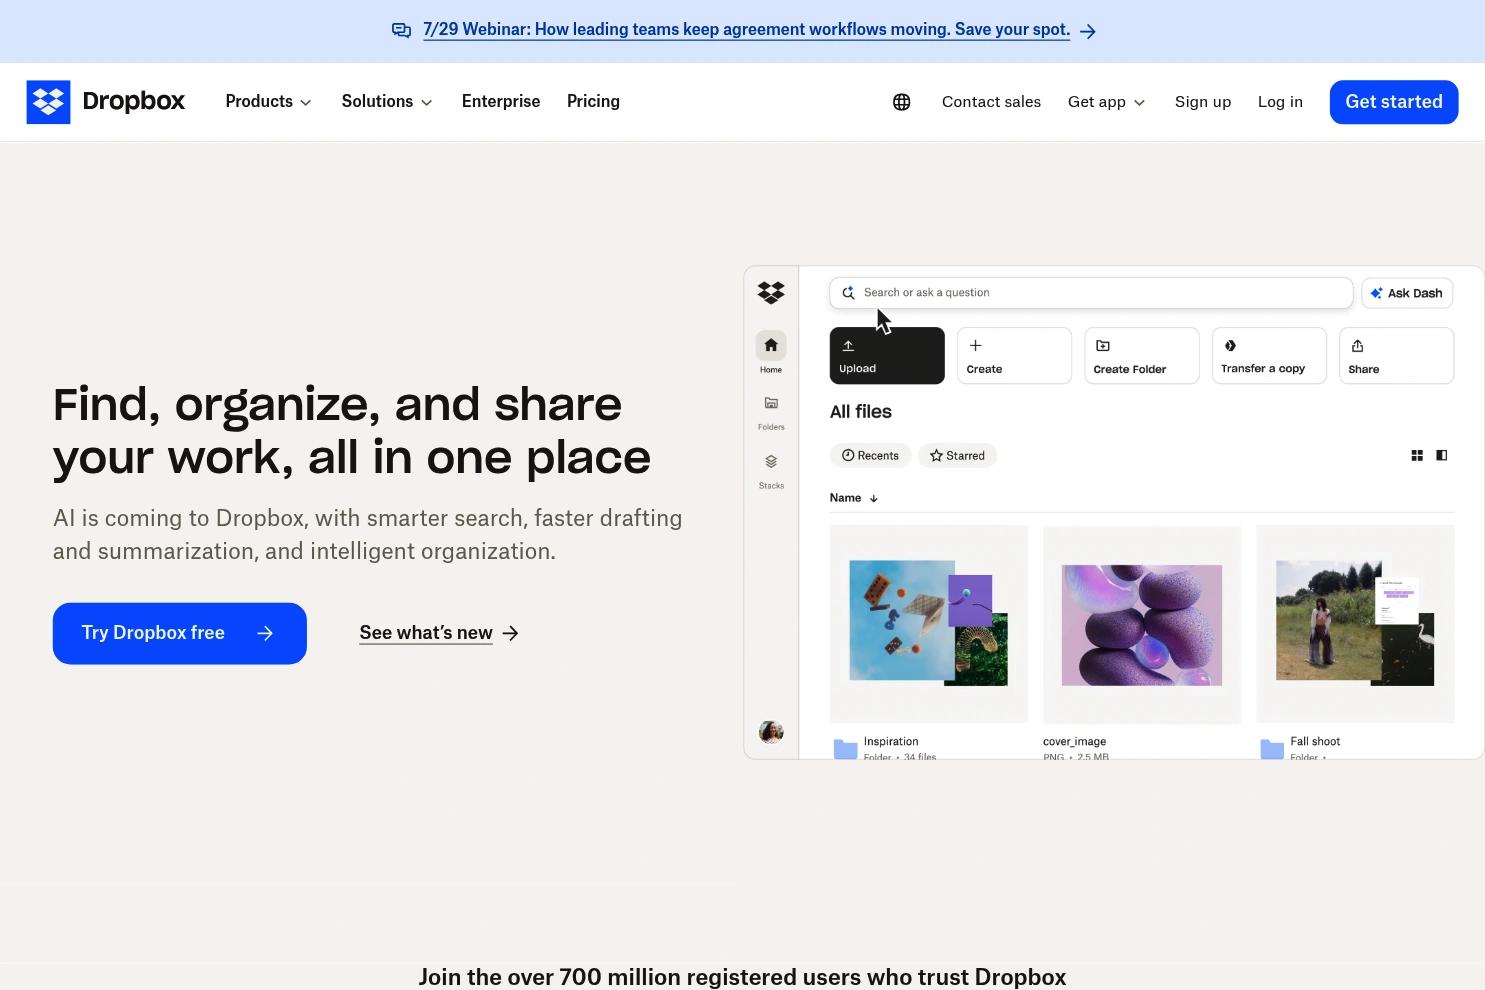The width and height of the screenshot is (1485, 990).
Task: Click the 700 million registered users heading
Action: [x=742, y=977]
